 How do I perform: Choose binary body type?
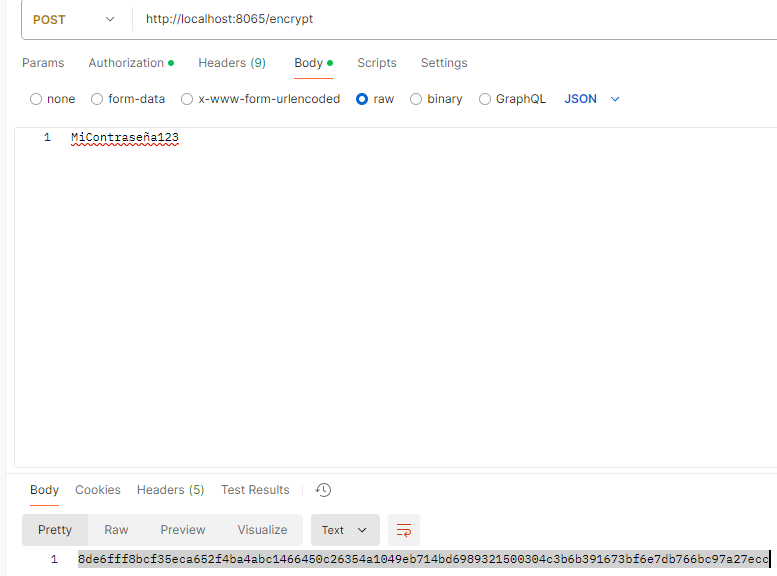point(436,99)
